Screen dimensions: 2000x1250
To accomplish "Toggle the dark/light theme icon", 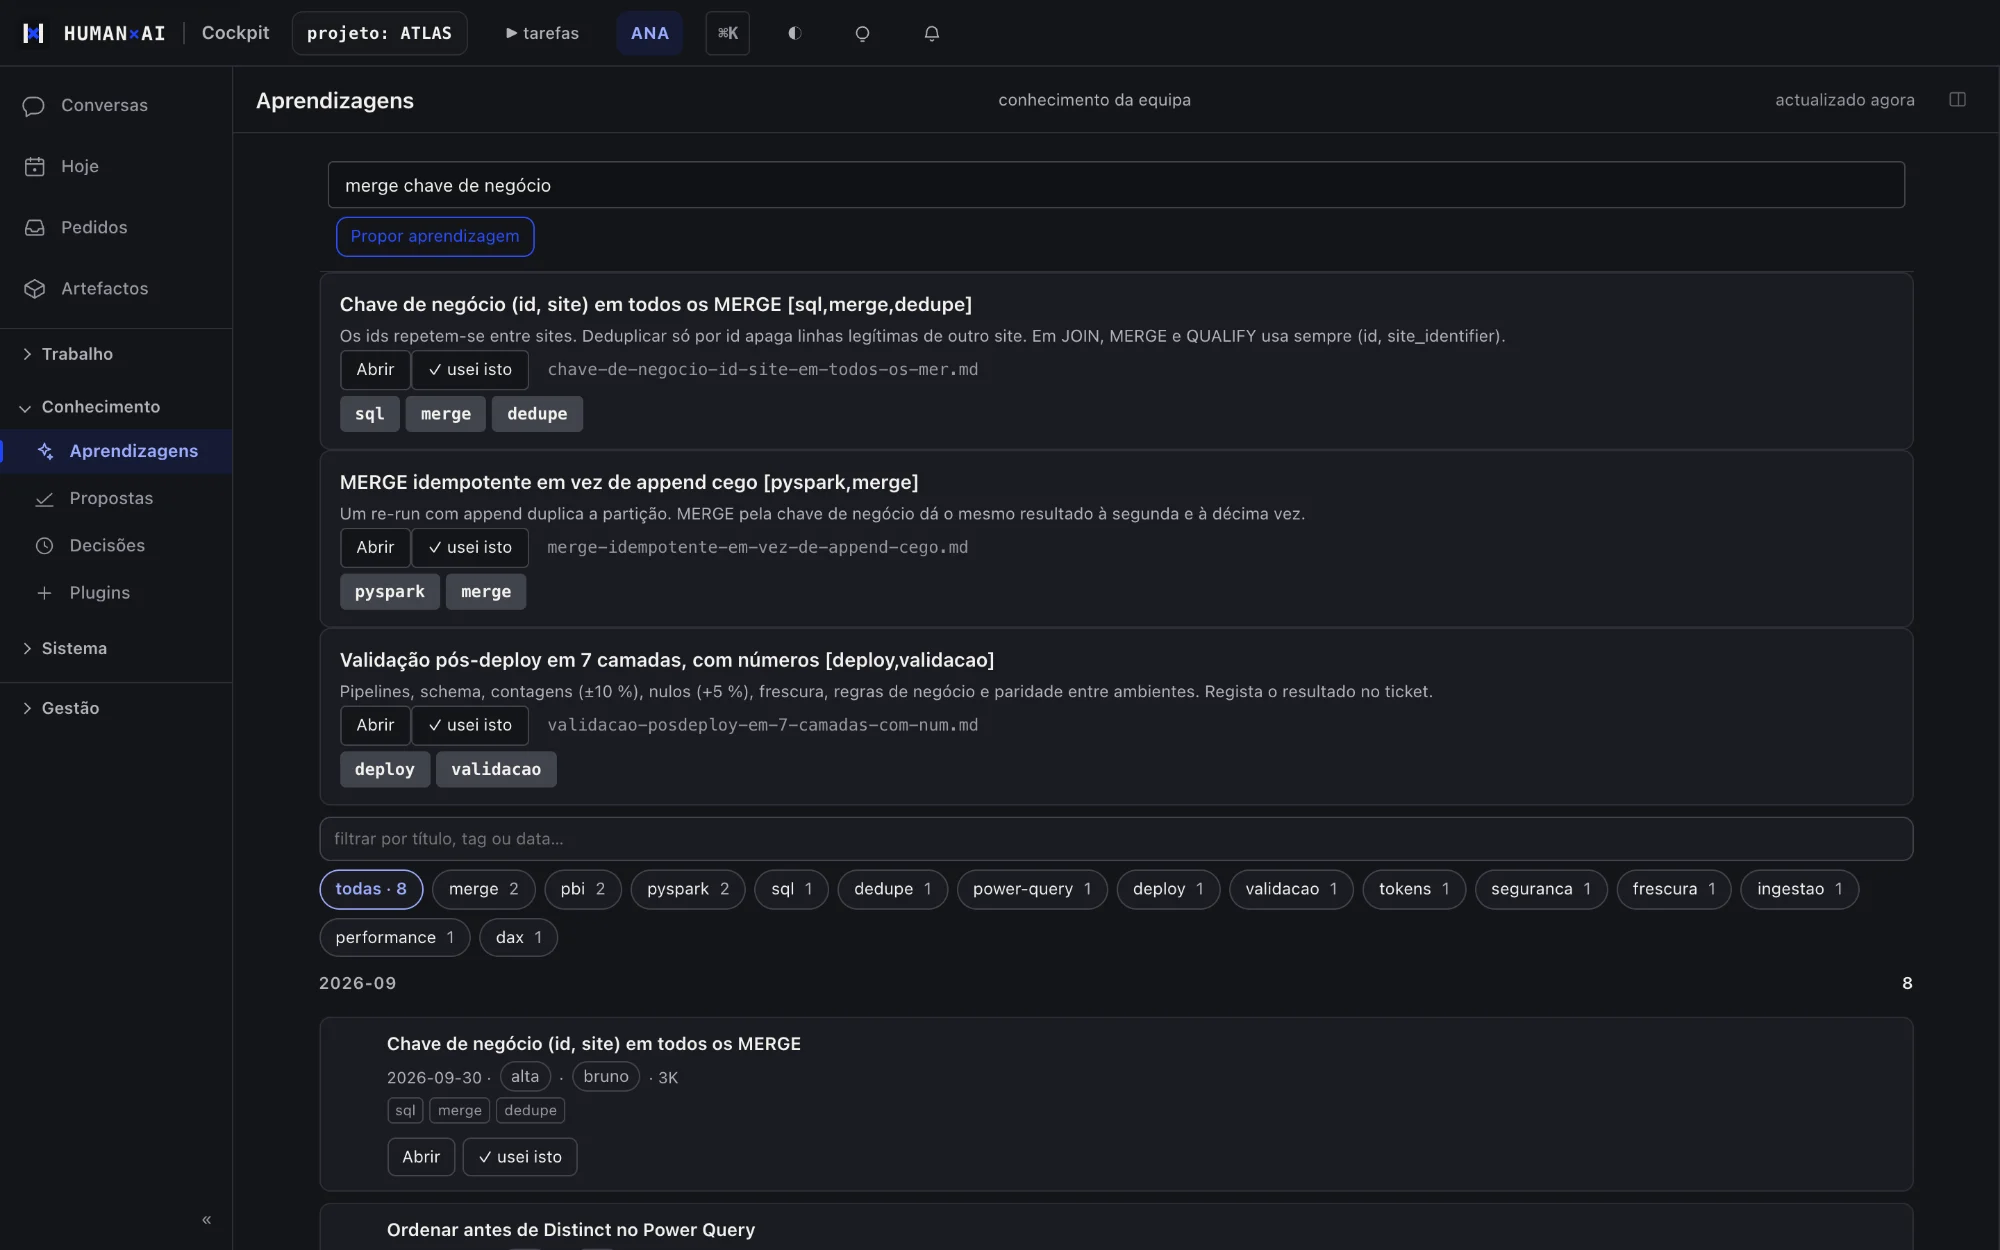I will coord(794,33).
